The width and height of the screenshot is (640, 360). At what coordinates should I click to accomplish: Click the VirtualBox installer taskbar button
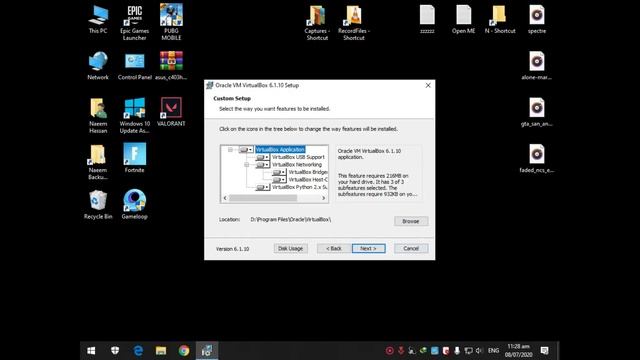(x=207, y=351)
